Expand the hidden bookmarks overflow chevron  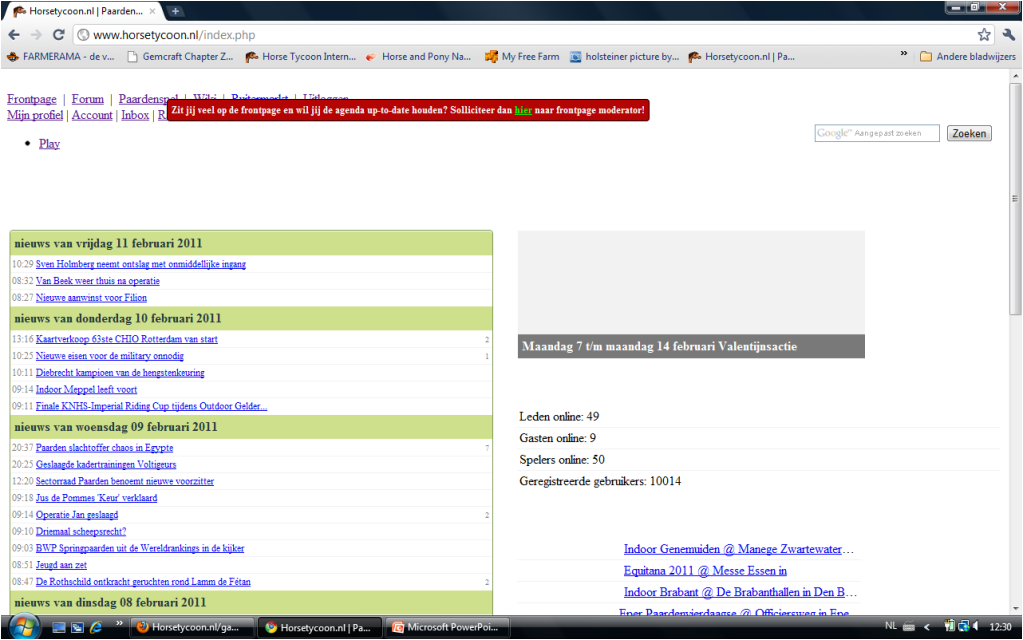click(904, 55)
